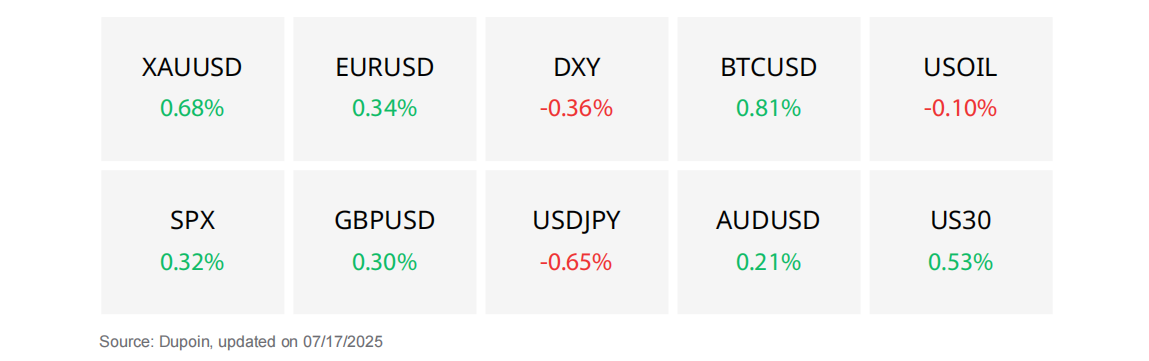Viewport: 1149px width, 361px height.
Task: Select the USDJPY card
Action: click(577, 242)
